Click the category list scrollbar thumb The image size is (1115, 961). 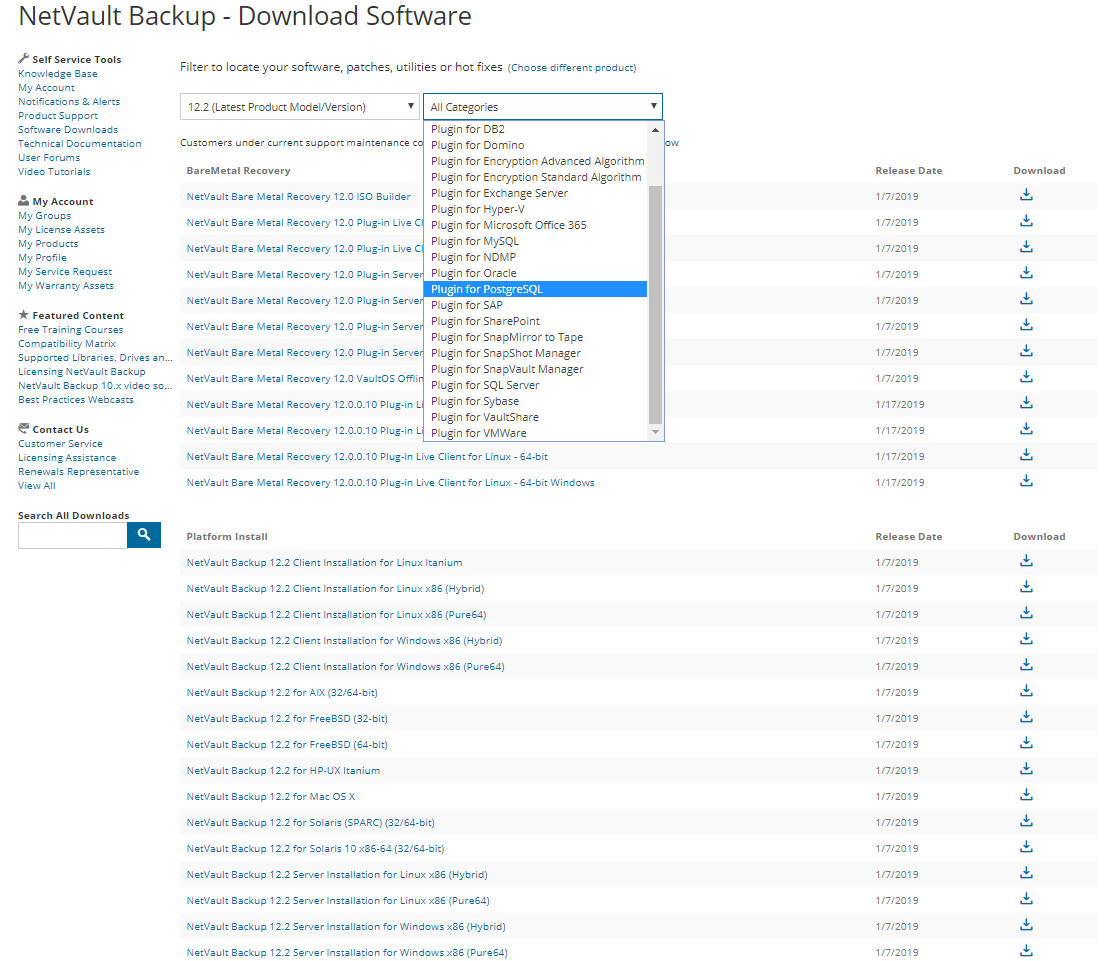pyautogui.click(x=655, y=304)
